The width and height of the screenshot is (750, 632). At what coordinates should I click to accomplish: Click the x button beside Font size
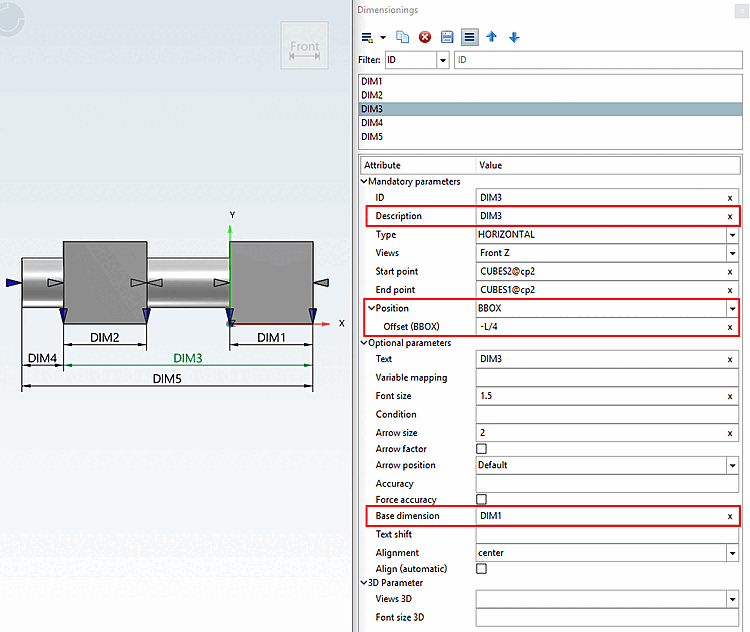[730, 397]
